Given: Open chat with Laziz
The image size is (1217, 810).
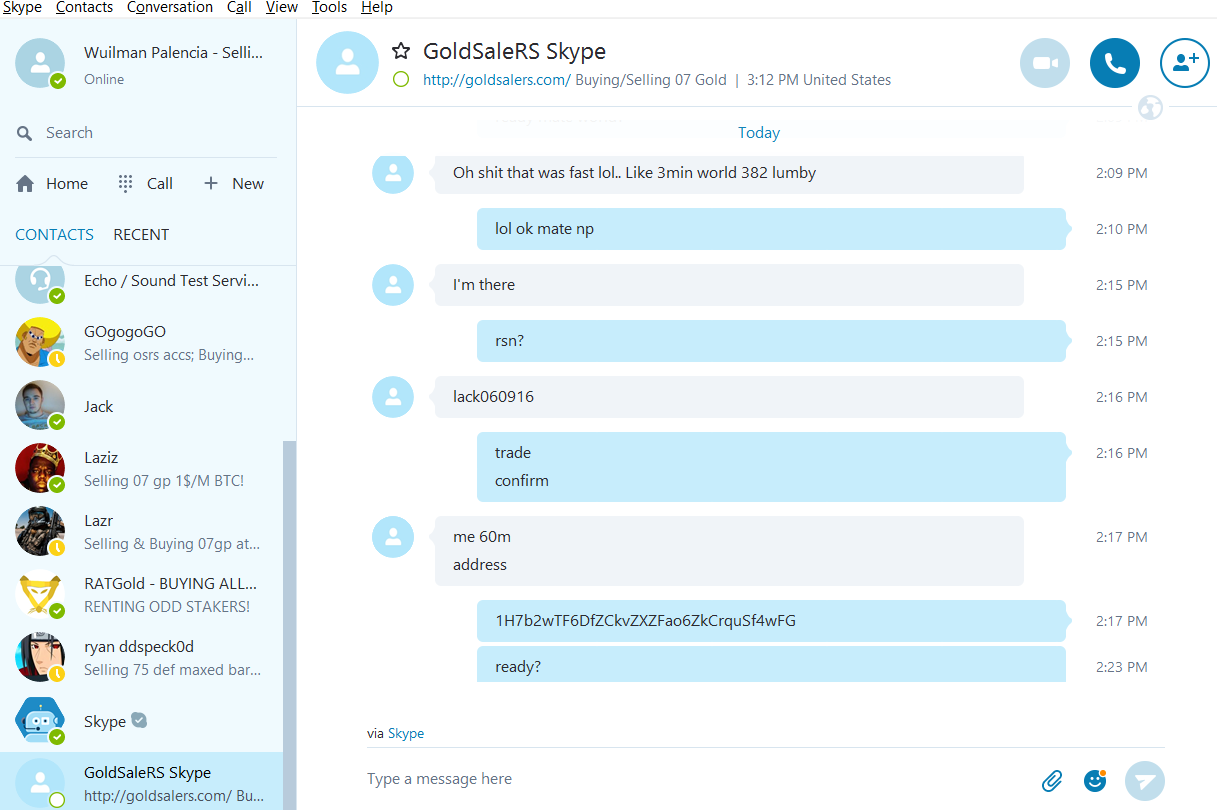Looking at the screenshot, I should (x=141, y=469).
